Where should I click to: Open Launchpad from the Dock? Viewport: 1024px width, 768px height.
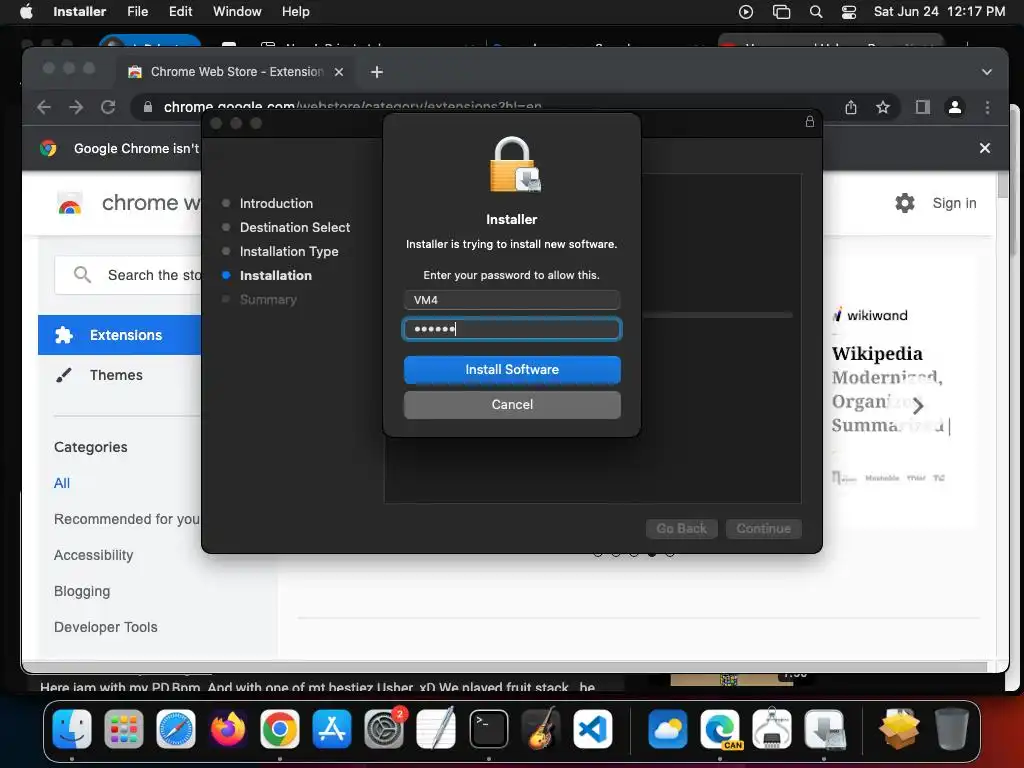tap(124, 729)
